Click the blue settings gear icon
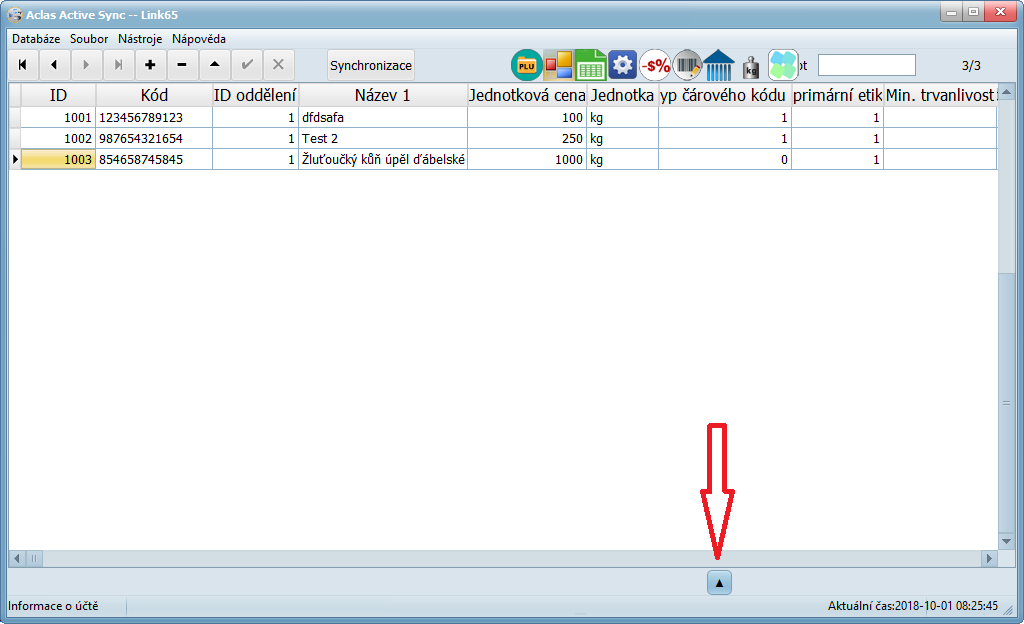Screen dimensions: 1024x624 point(622,66)
